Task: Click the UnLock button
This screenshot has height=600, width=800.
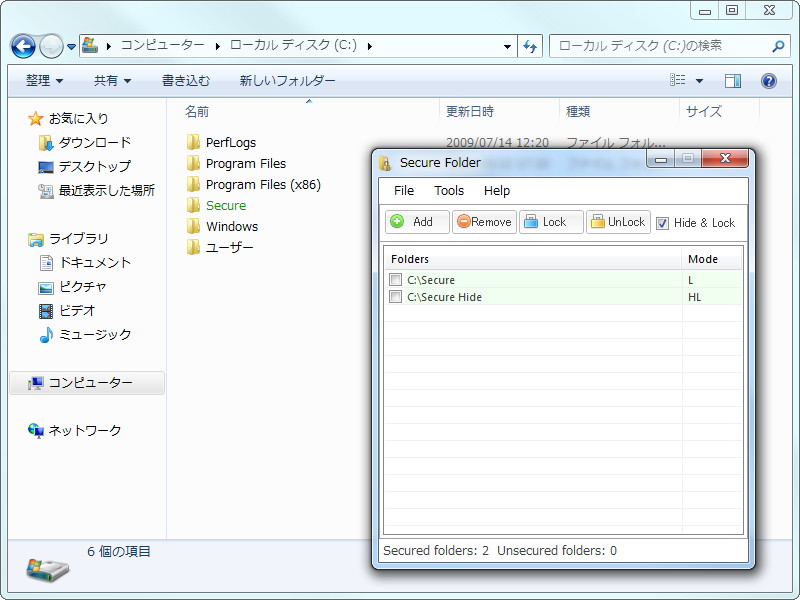Action: click(x=618, y=222)
